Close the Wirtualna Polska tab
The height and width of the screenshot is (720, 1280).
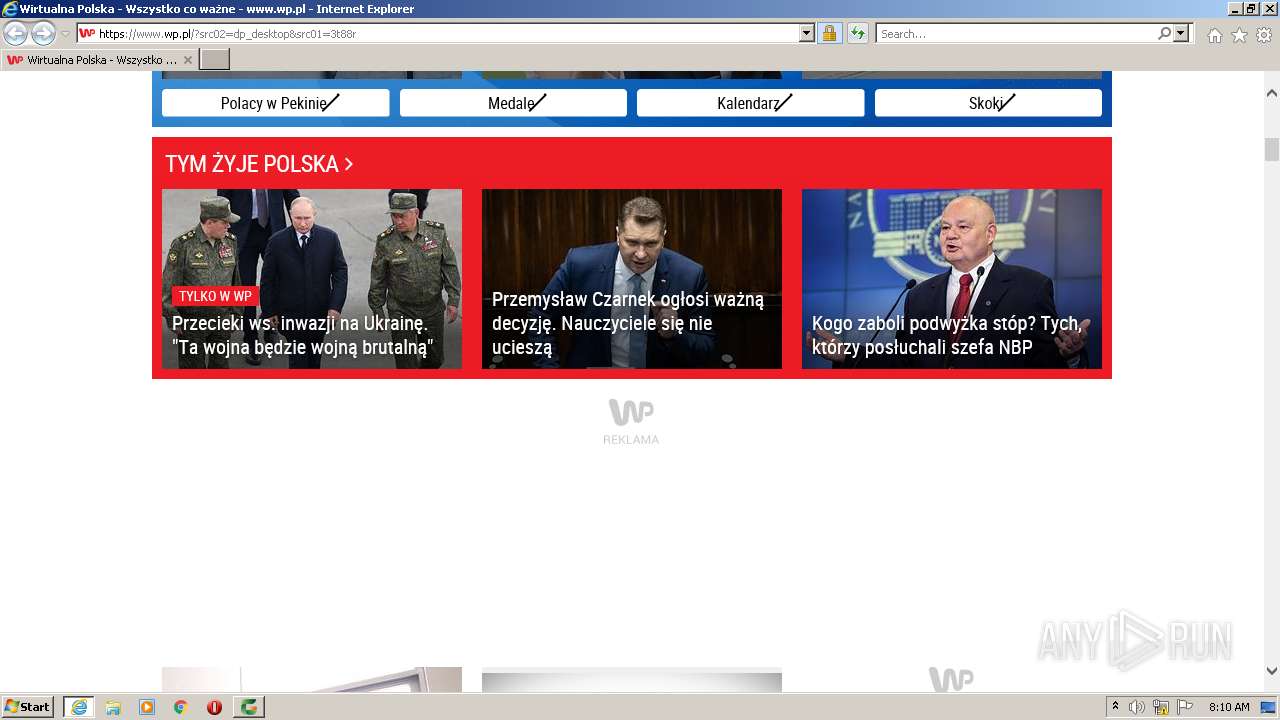187,60
